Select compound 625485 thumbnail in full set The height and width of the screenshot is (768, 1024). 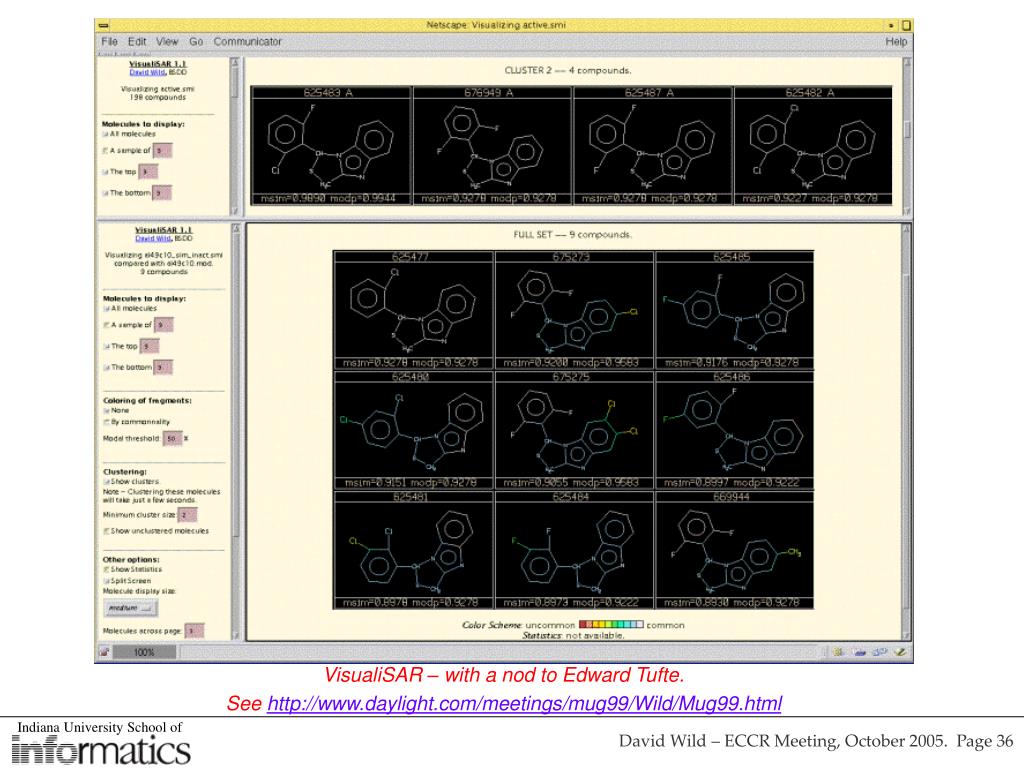point(735,310)
